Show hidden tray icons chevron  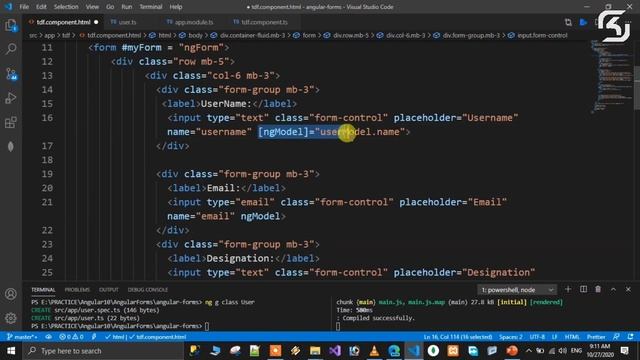point(529,351)
